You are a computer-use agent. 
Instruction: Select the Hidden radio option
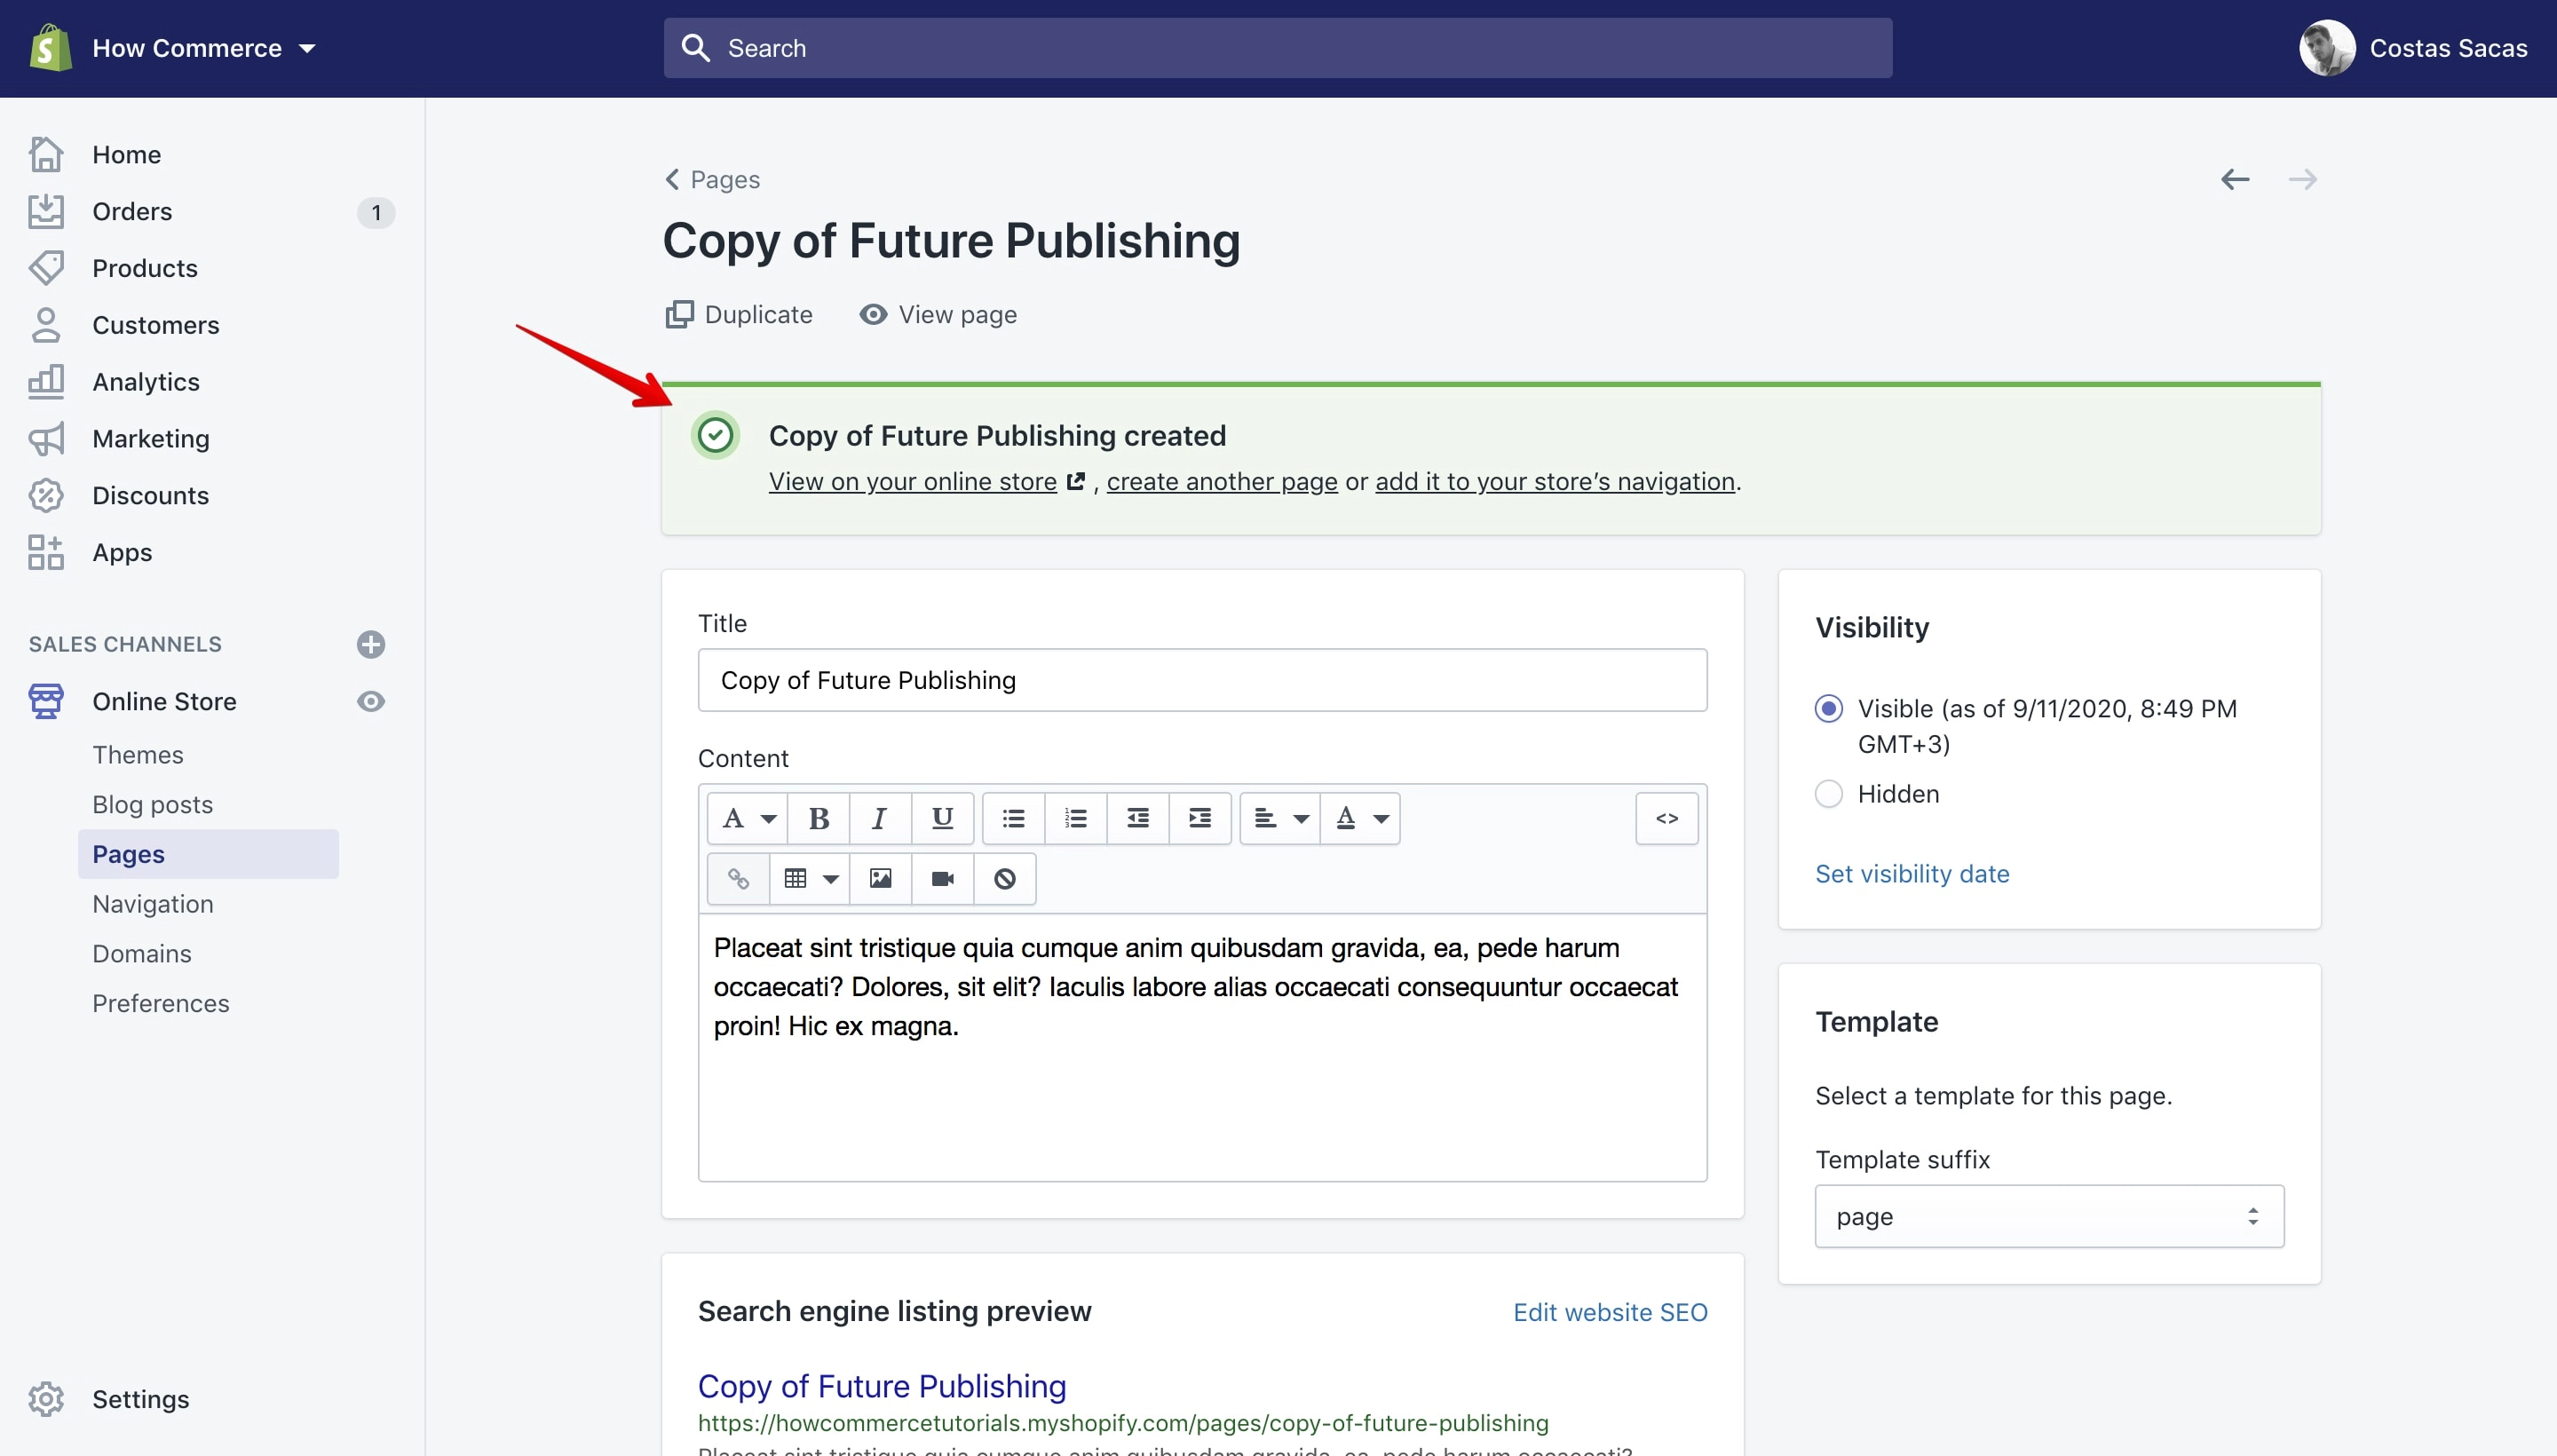tap(1829, 794)
